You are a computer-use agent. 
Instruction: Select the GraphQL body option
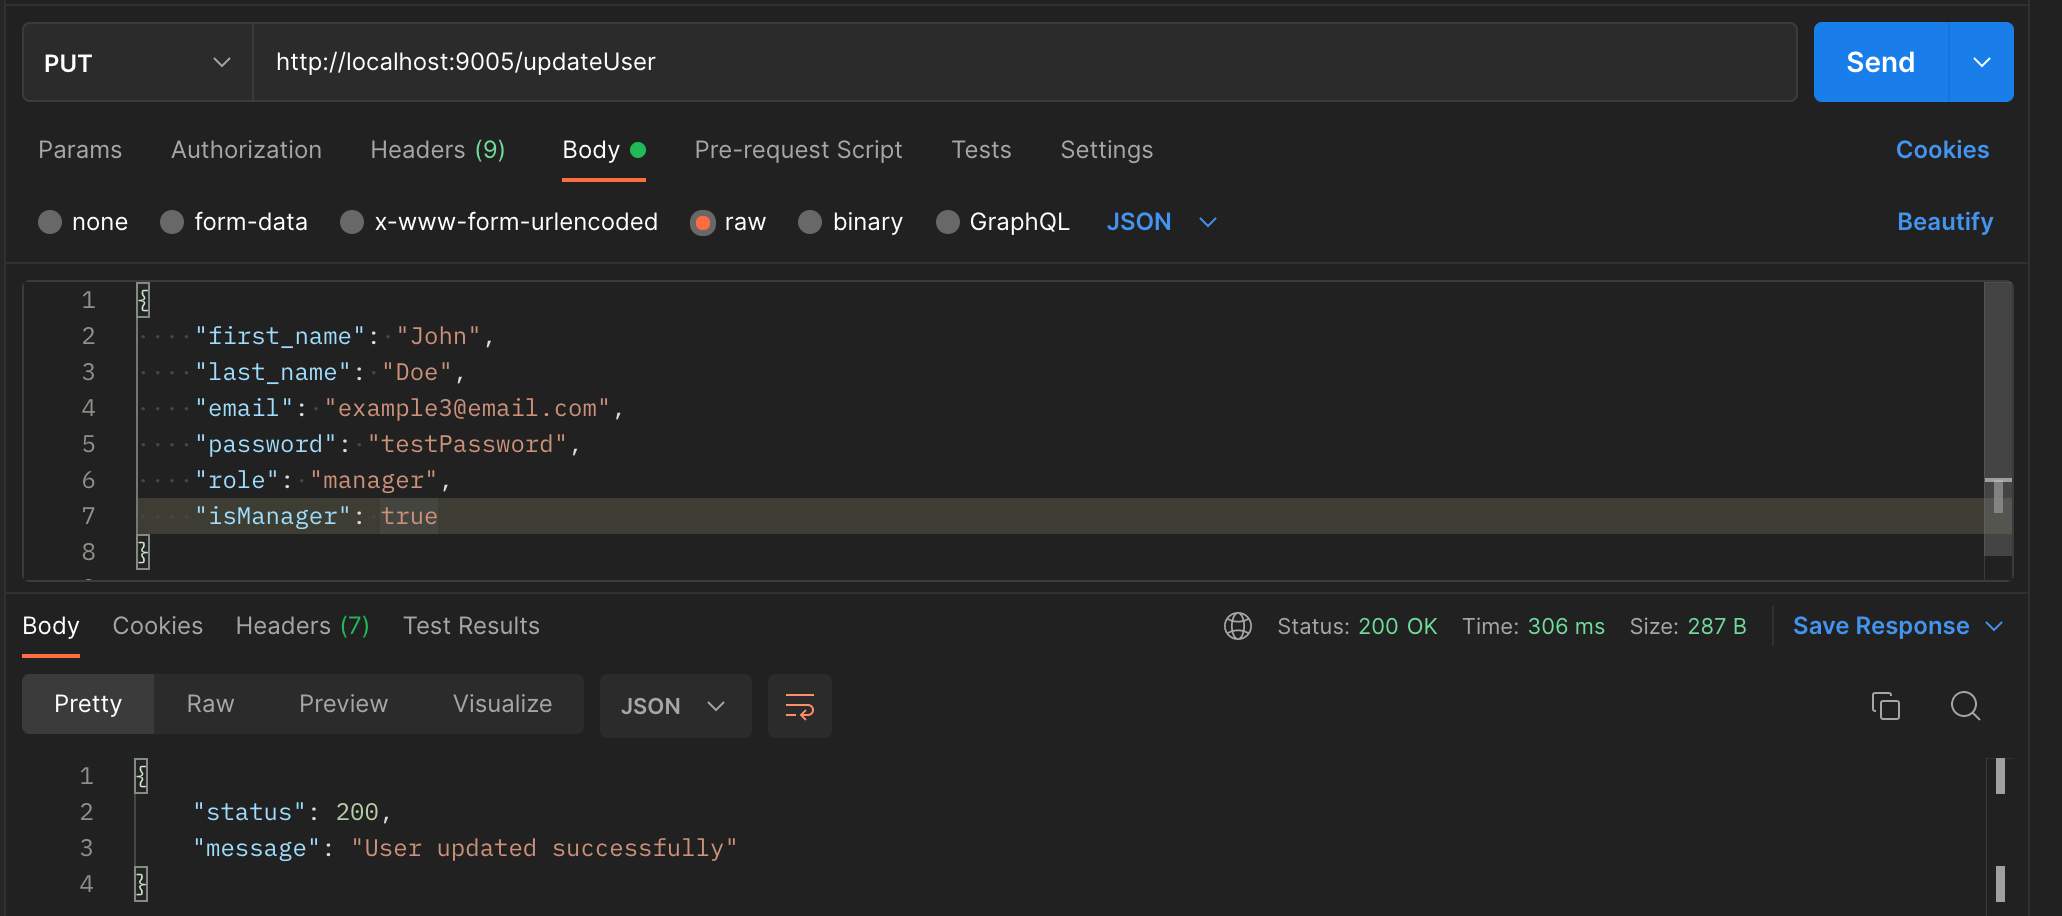pos(1003,222)
